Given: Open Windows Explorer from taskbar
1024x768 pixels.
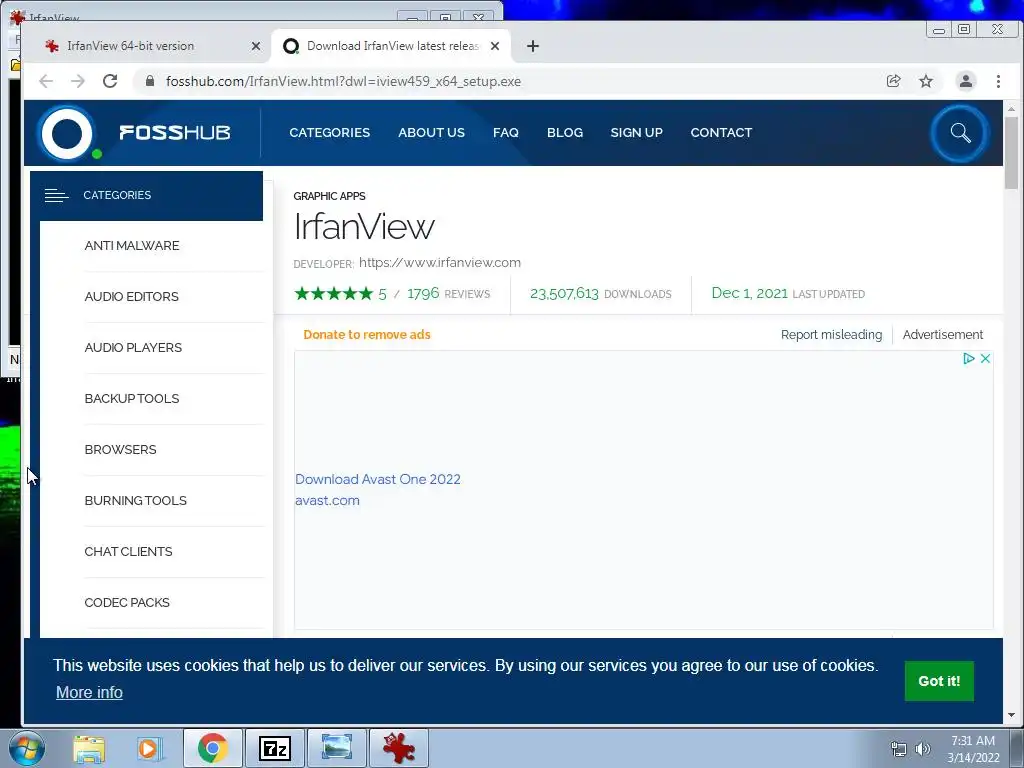Looking at the screenshot, I should coord(89,748).
